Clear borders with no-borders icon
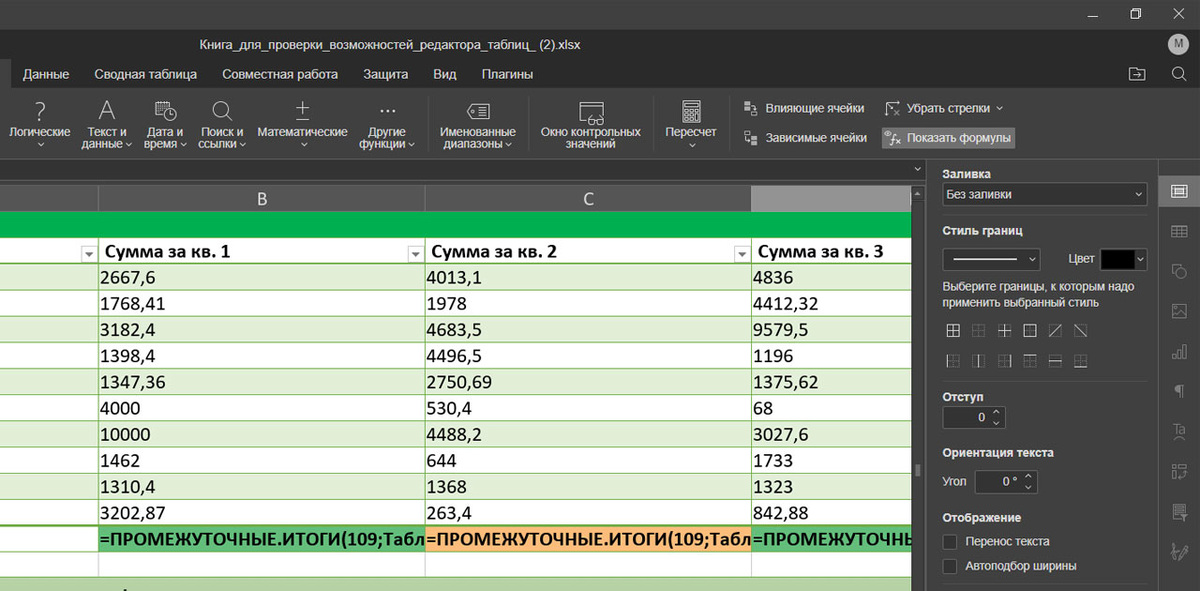Screen dimensions: 1200x591 click(979, 330)
